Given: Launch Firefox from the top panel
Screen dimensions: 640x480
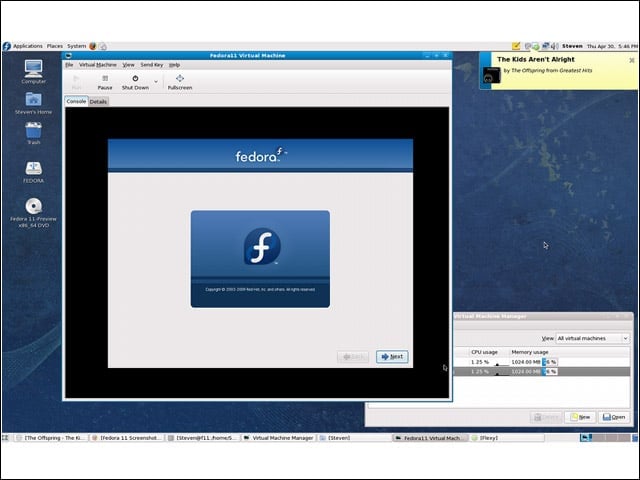Looking at the screenshot, I should pos(93,46).
